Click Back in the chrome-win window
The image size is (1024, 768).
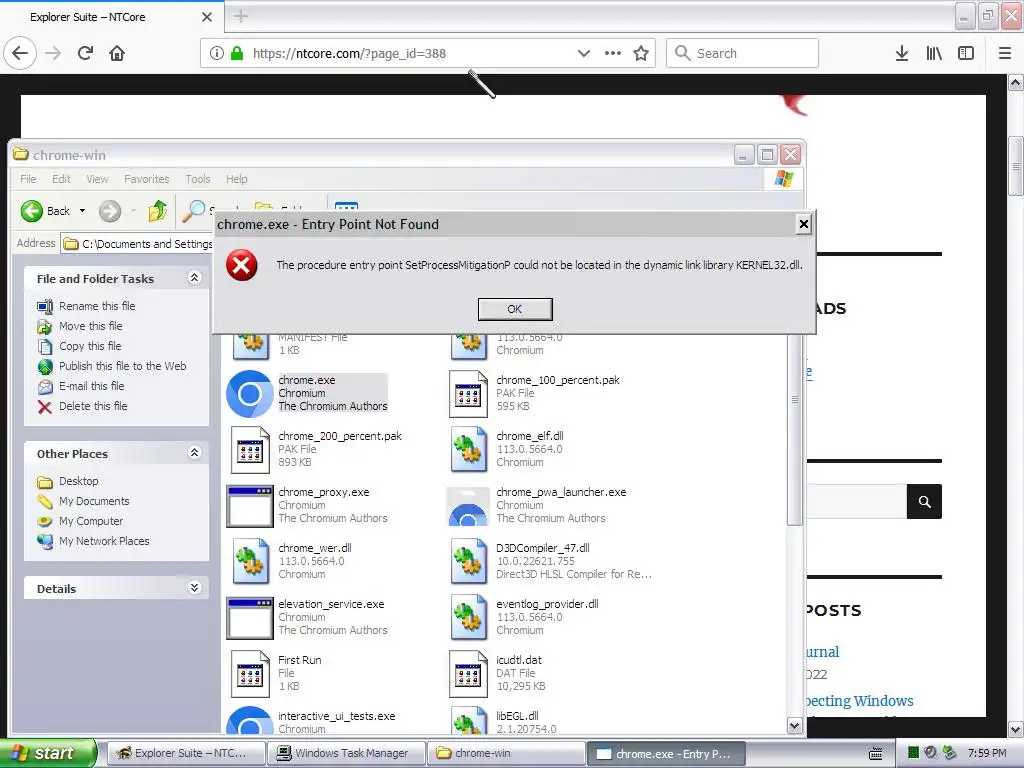point(46,211)
